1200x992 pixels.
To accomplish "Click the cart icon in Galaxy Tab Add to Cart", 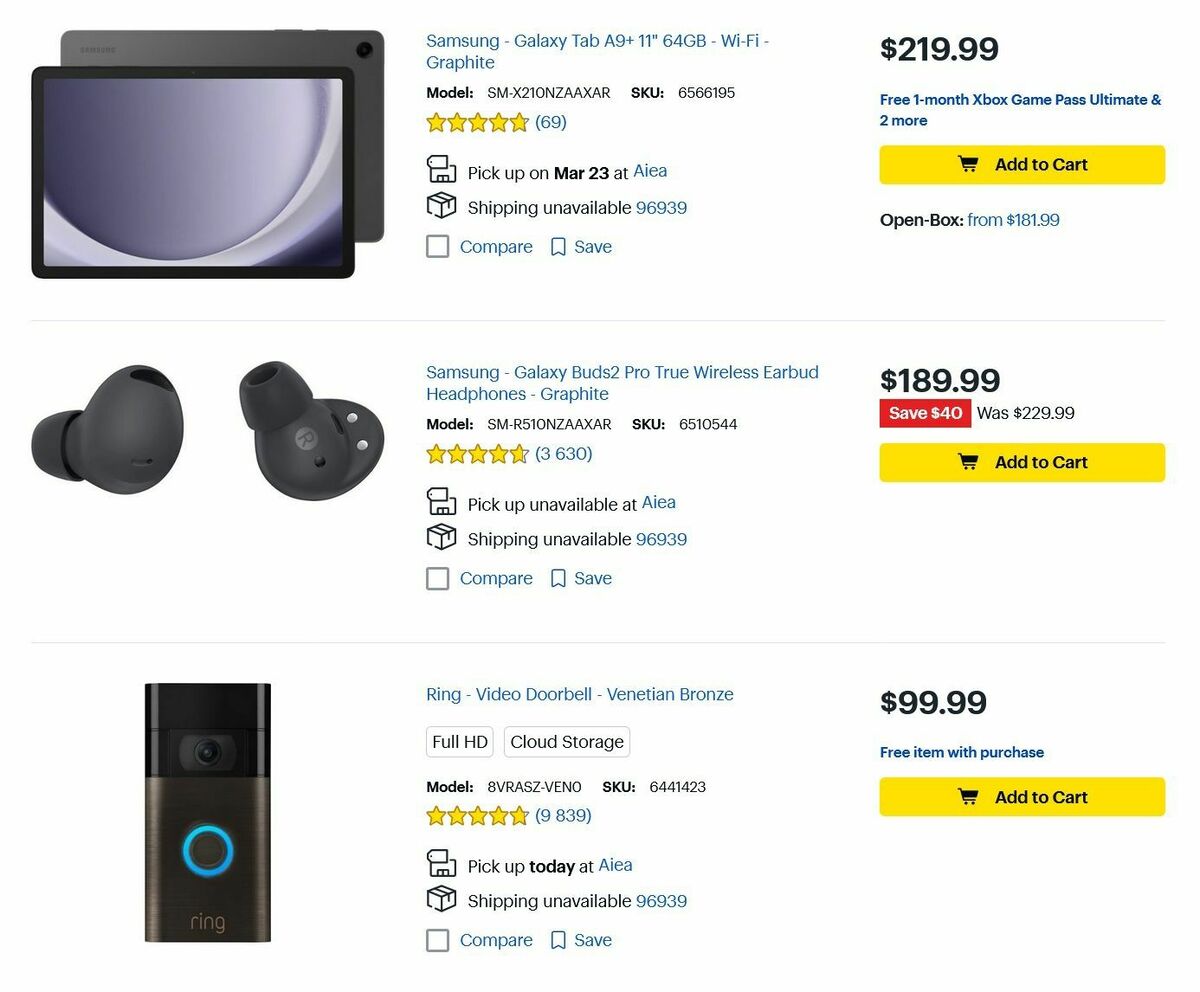I will click(x=966, y=164).
